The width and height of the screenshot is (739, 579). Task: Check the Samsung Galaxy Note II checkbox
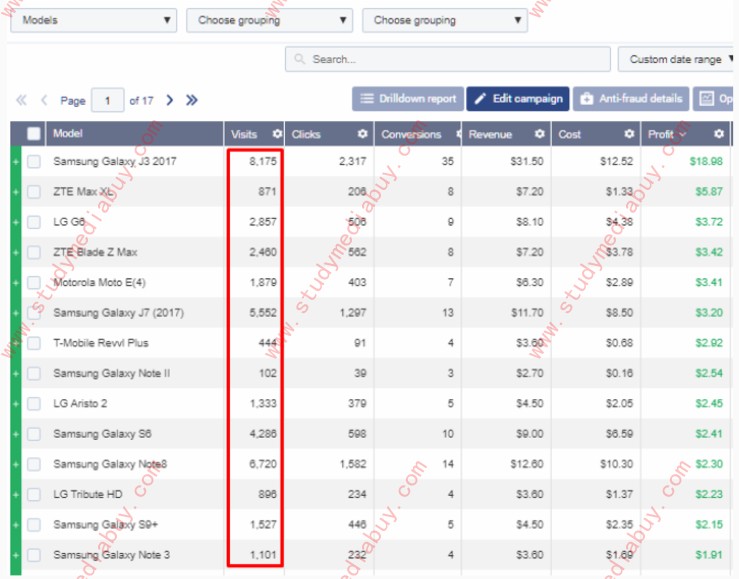point(34,374)
